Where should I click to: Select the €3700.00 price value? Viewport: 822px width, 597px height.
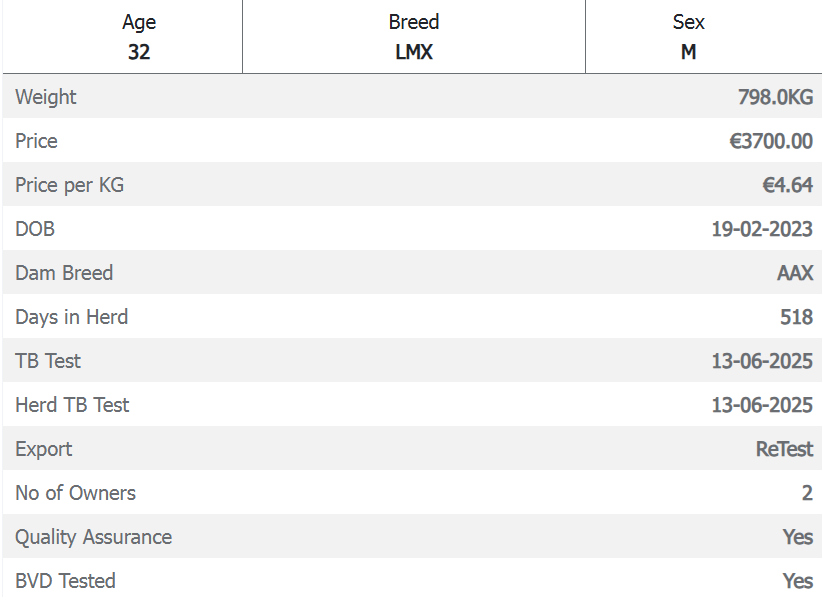coord(771,141)
